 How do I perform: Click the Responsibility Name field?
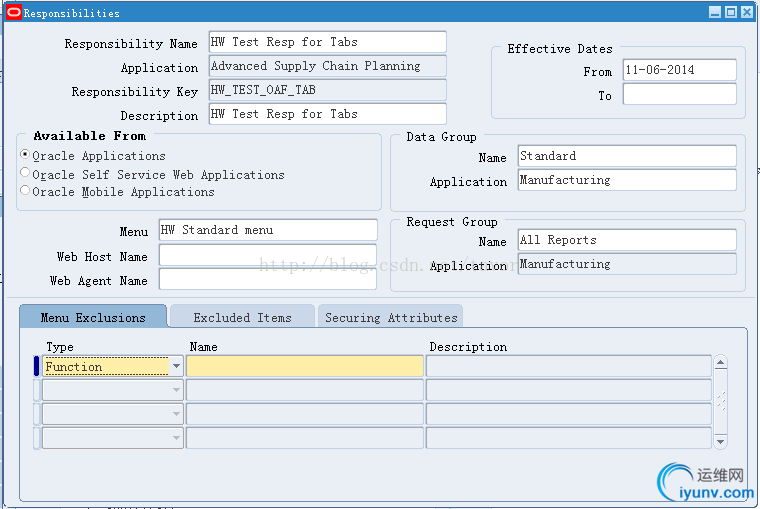328,42
